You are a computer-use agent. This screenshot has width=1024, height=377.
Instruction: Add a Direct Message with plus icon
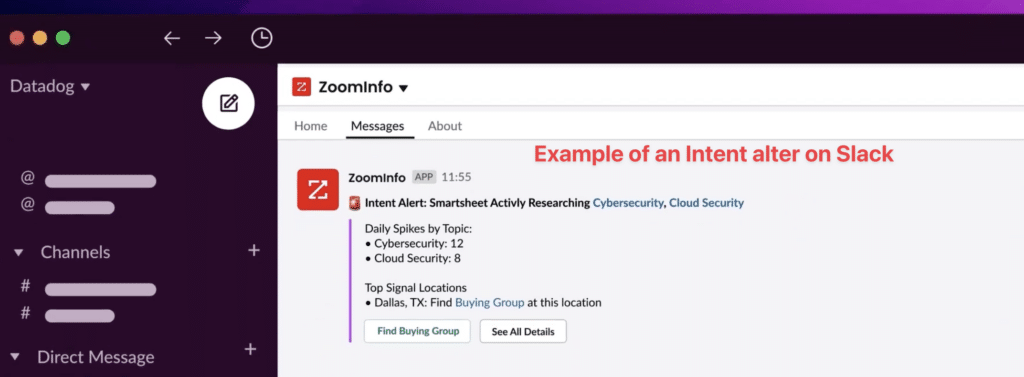coord(250,350)
